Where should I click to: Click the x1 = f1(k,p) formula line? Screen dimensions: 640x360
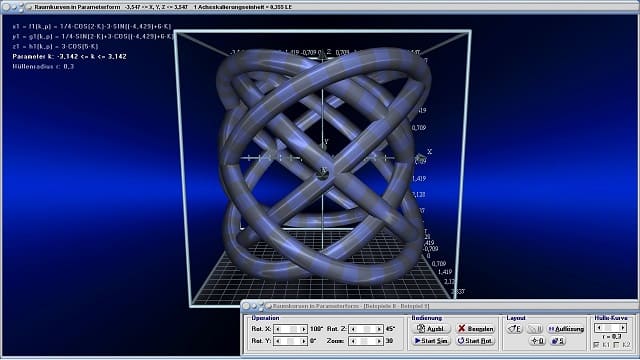coord(92,27)
